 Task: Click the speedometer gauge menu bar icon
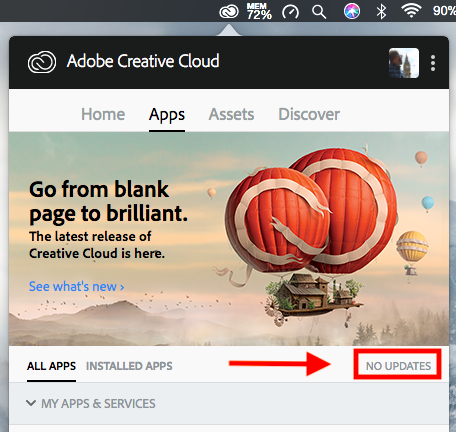[290, 12]
